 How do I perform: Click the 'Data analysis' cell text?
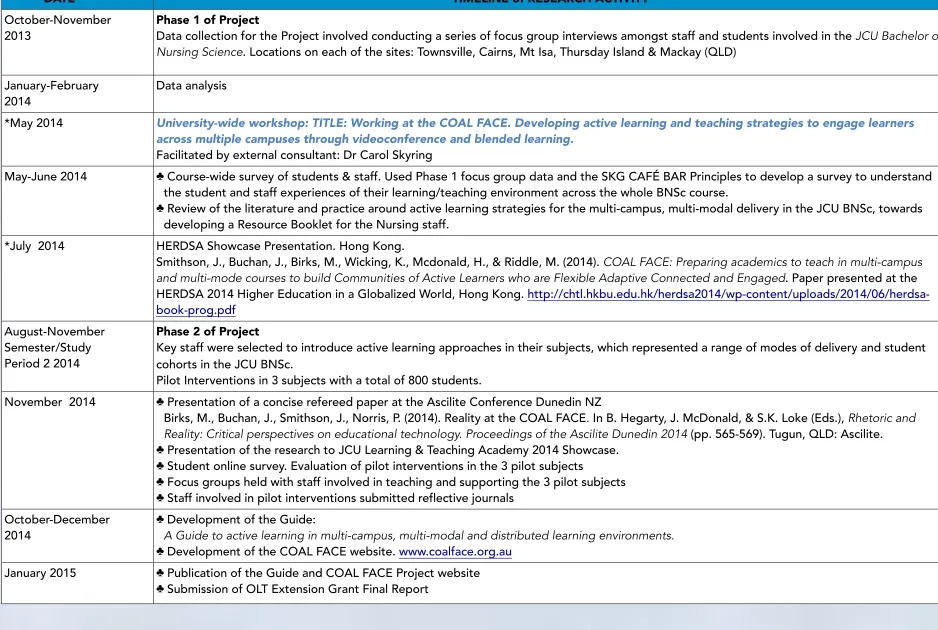[x=191, y=86]
